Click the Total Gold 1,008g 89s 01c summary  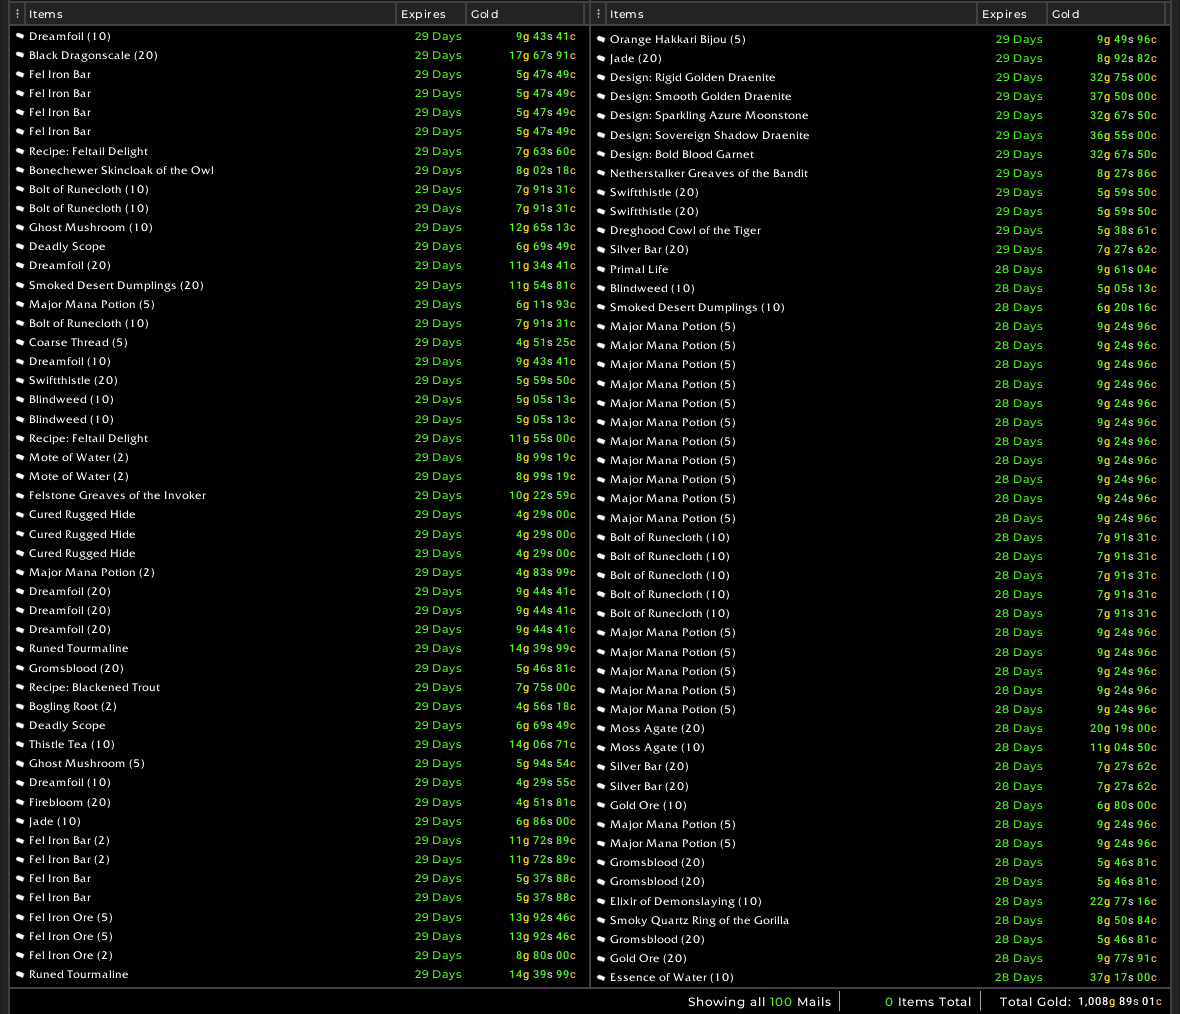tap(1081, 1002)
